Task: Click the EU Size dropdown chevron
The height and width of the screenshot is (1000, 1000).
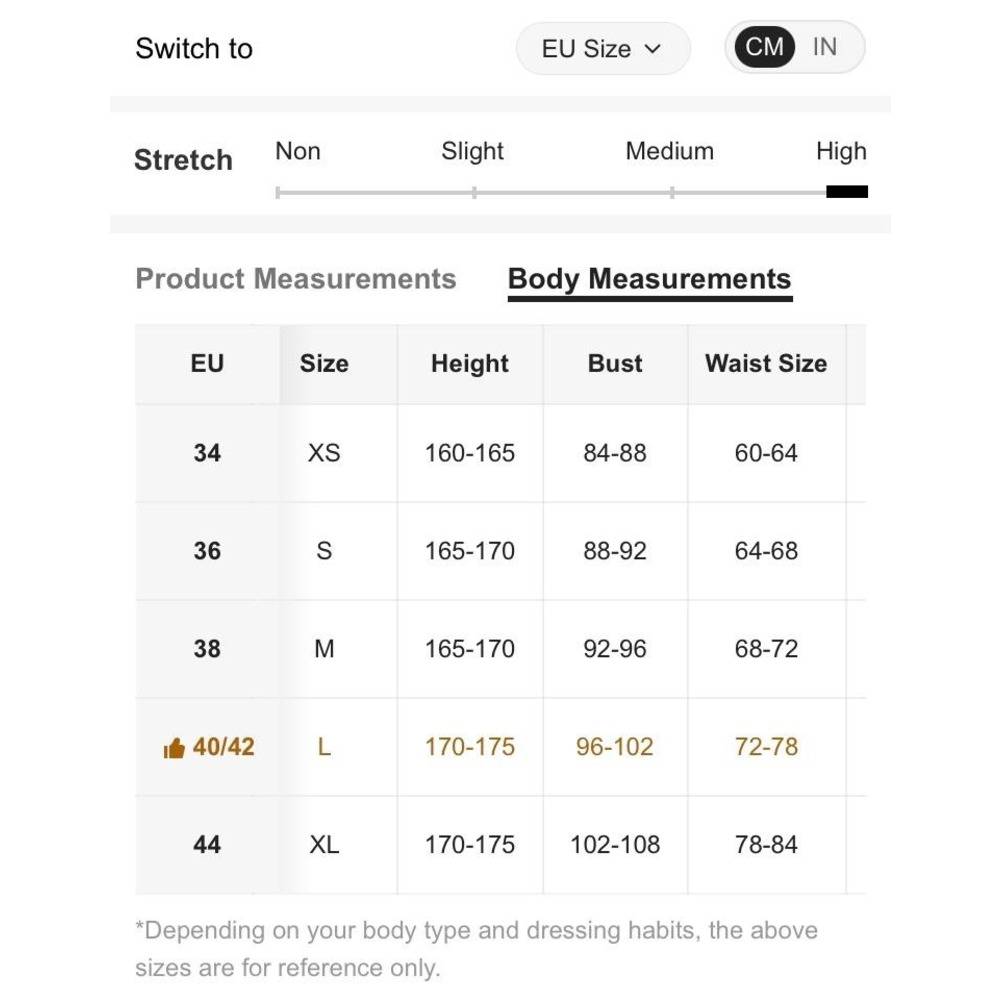Action: tap(654, 49)
